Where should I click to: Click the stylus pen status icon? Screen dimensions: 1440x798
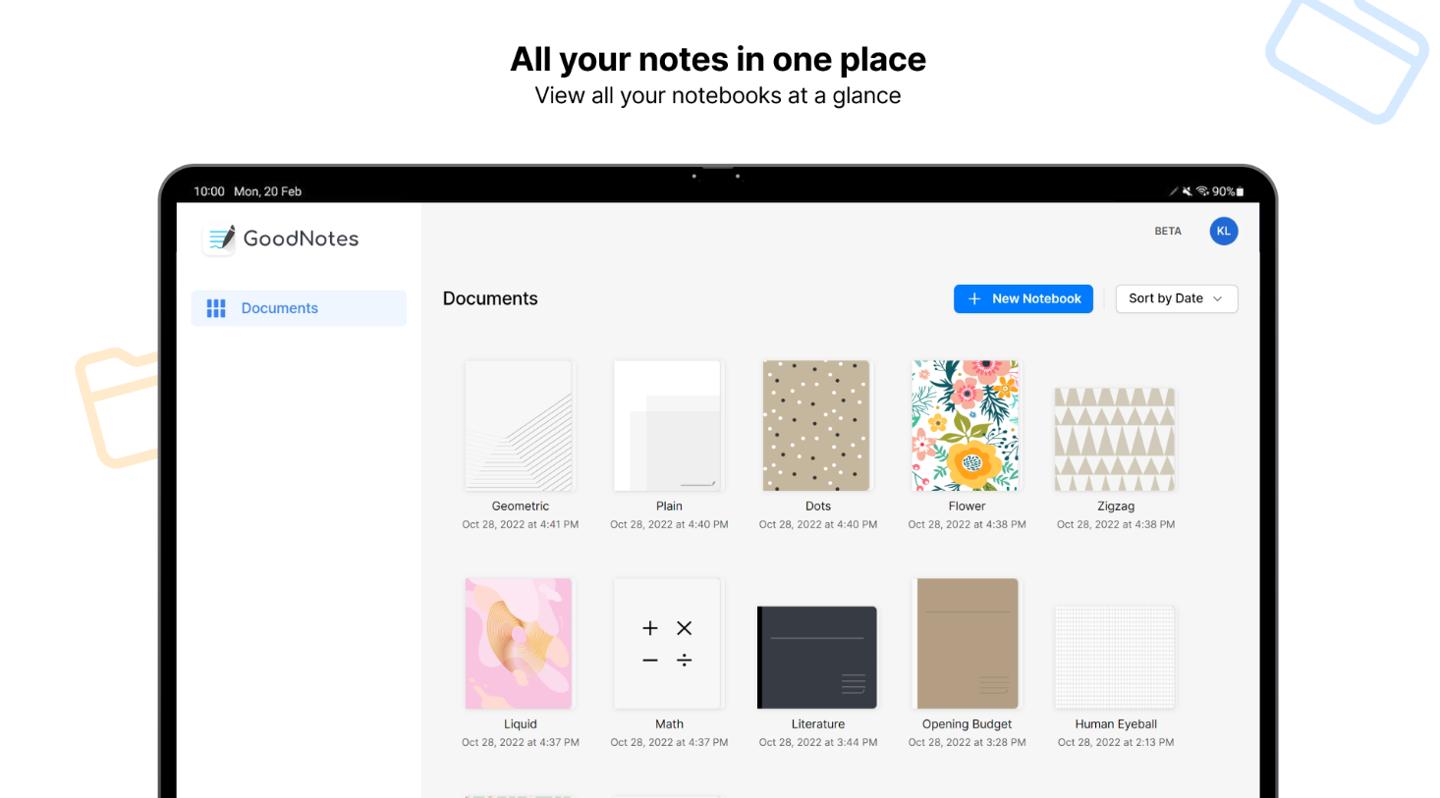(1172, 190)
